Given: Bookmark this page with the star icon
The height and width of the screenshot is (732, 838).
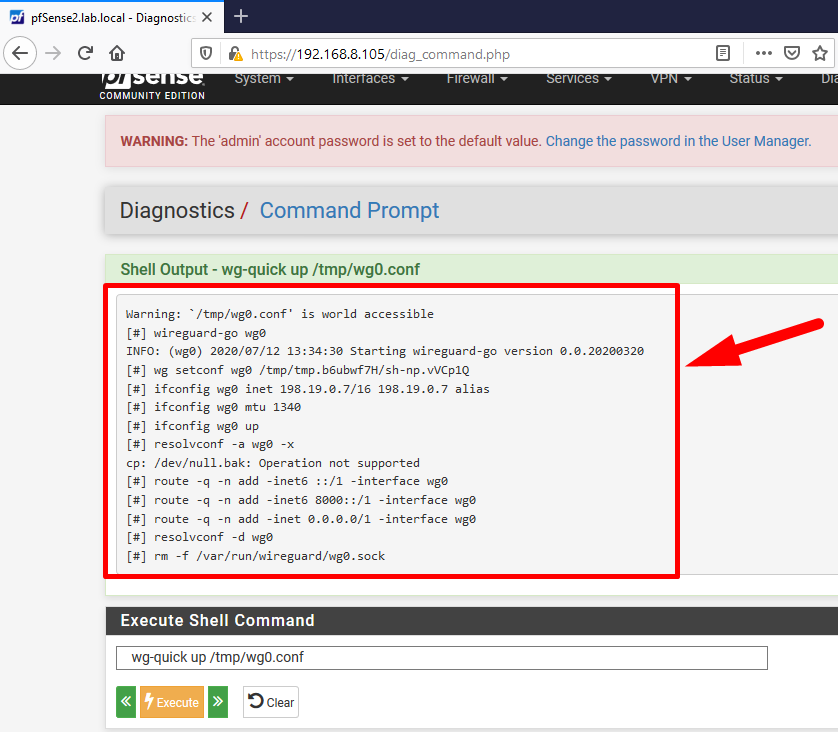Looking at the screenshot, I should coord(820,53).
